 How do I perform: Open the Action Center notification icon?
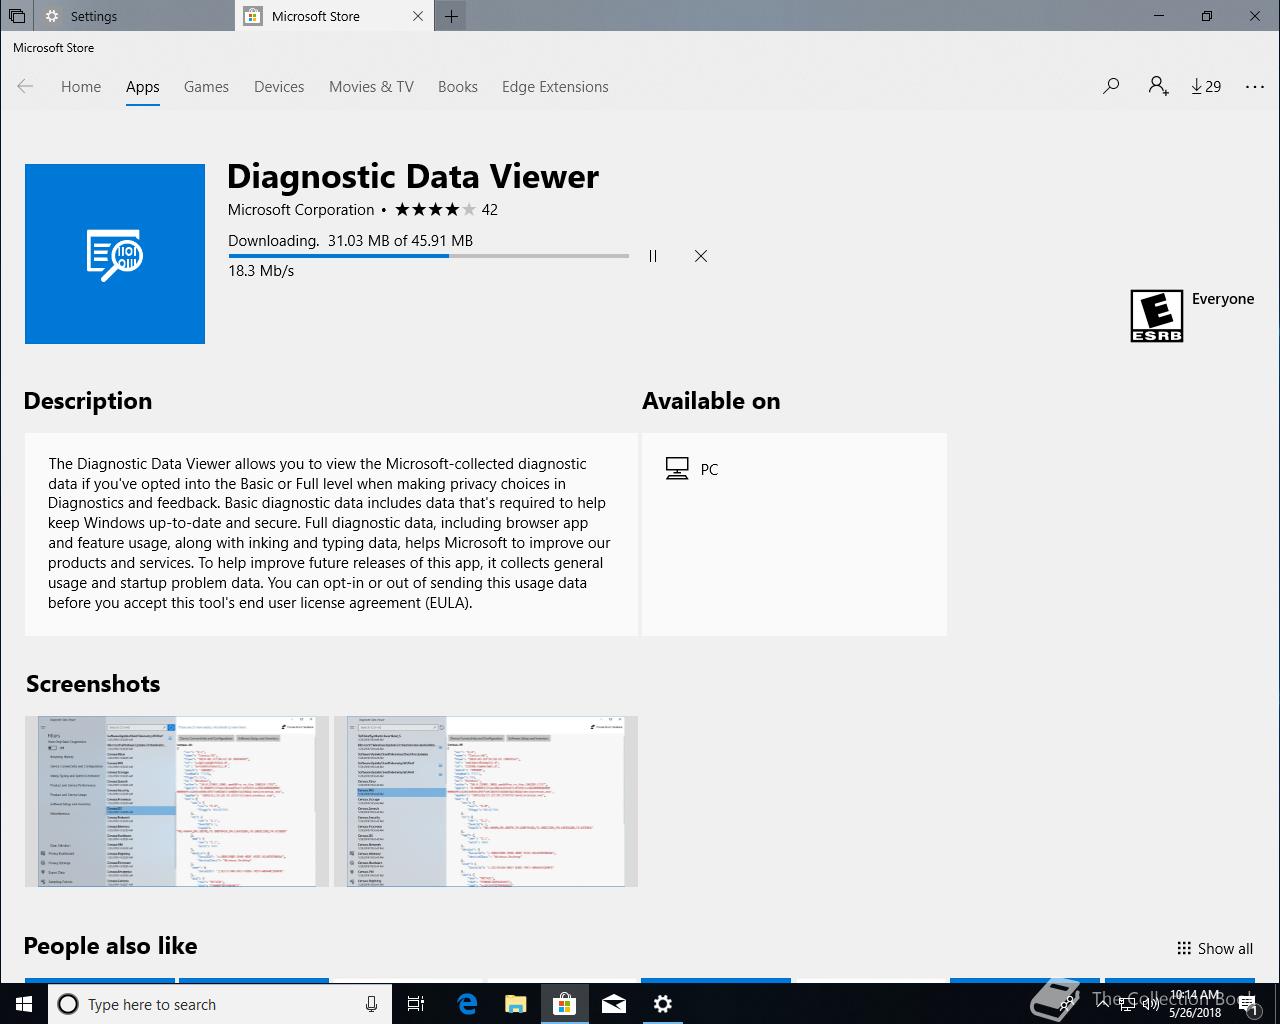1248,1004
